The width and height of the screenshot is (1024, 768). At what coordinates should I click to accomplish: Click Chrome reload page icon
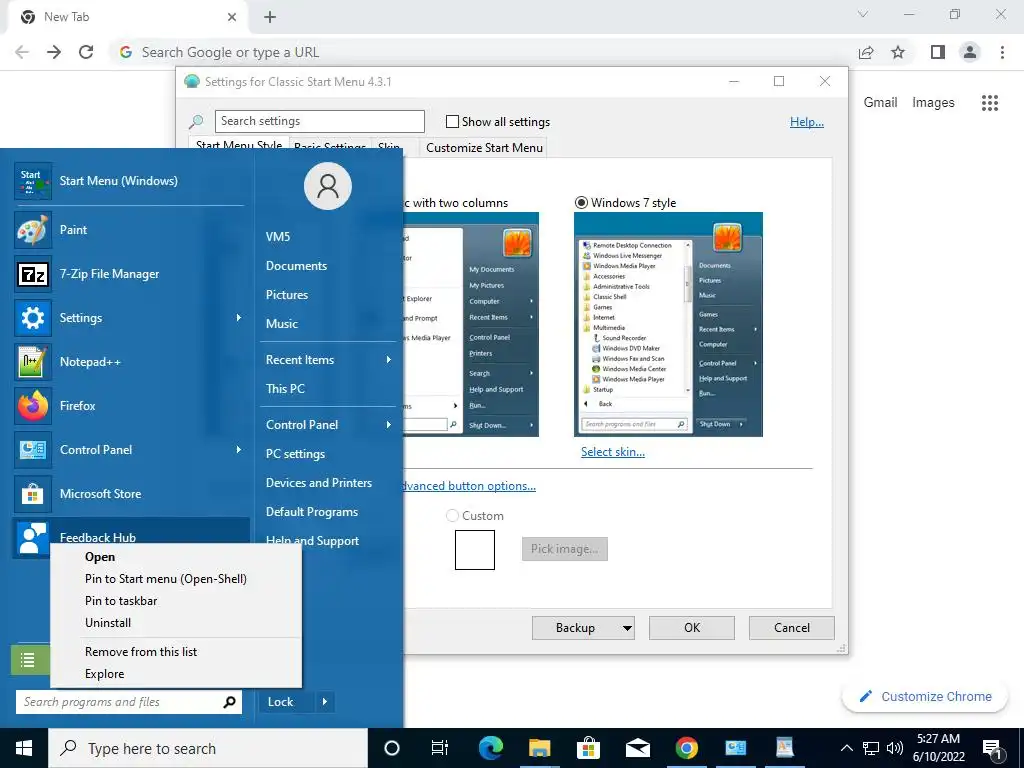(x=86, y=52)
